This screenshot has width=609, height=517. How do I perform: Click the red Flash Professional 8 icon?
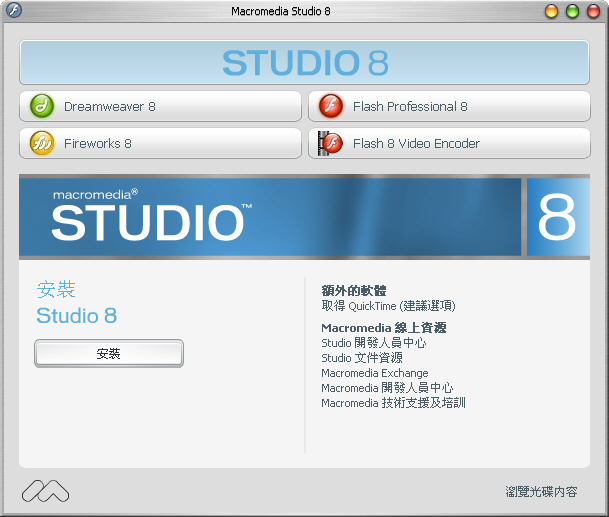[331, 106]
